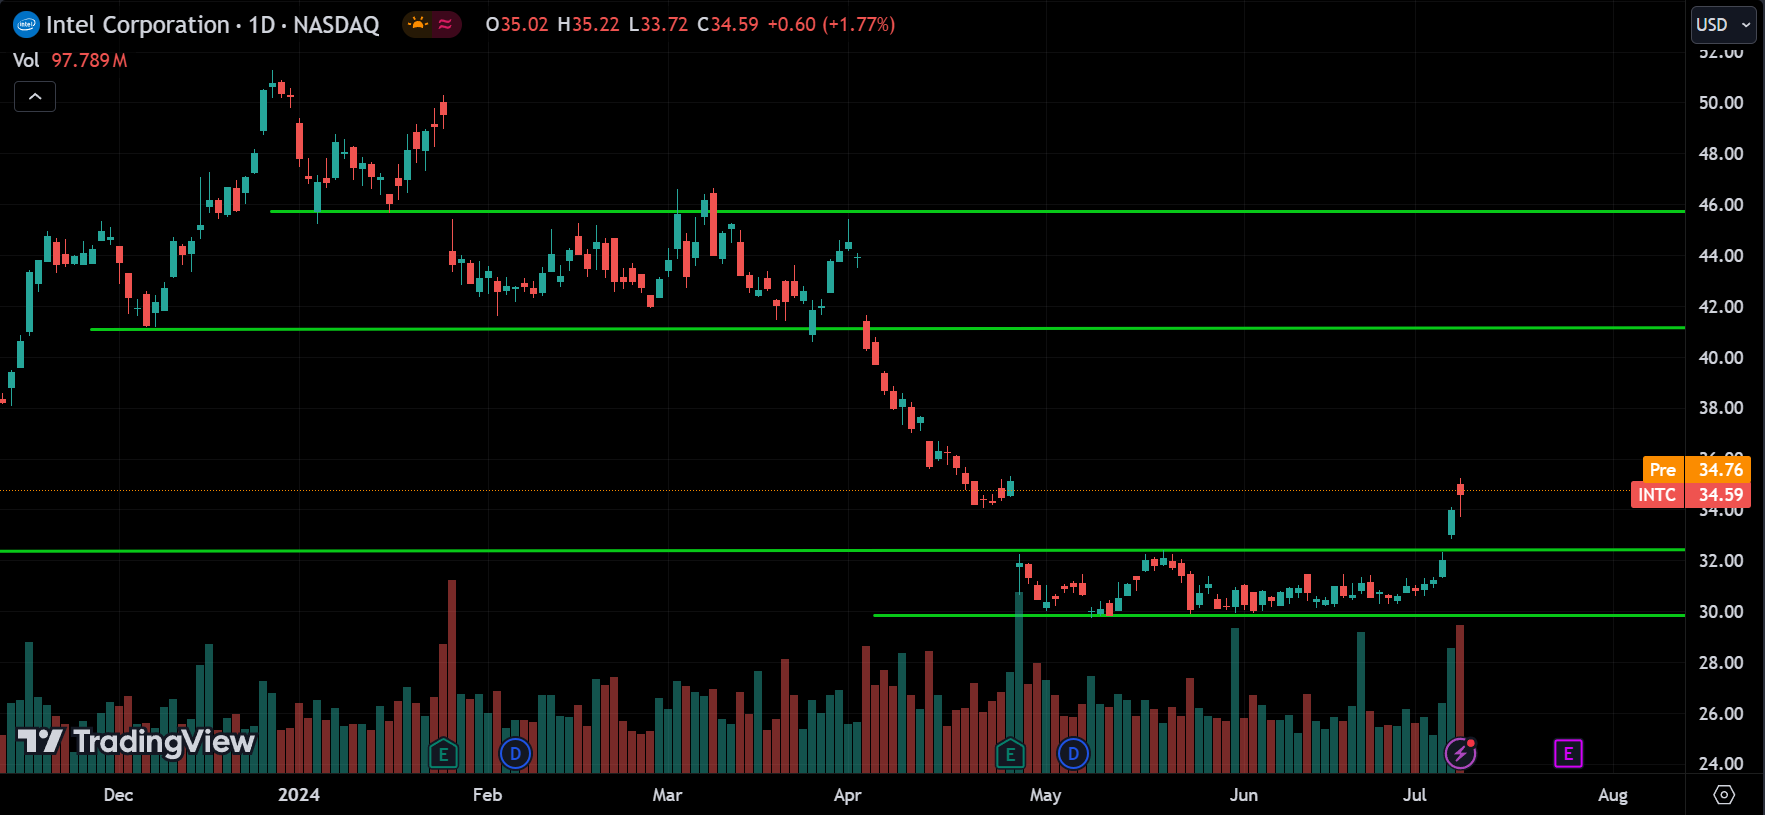Open the February dividend D marker
1765x815 pixels.
(x=515, y=754)
